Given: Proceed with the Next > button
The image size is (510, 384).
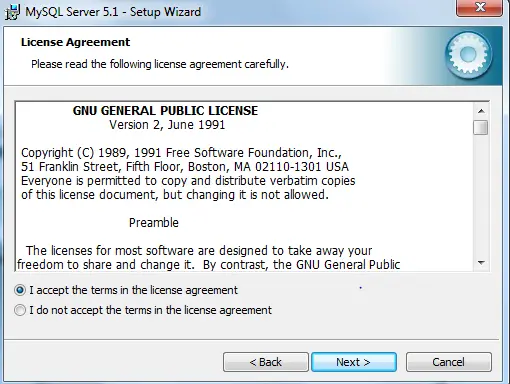Looking at the screenshot, I should tap(354, 362).
